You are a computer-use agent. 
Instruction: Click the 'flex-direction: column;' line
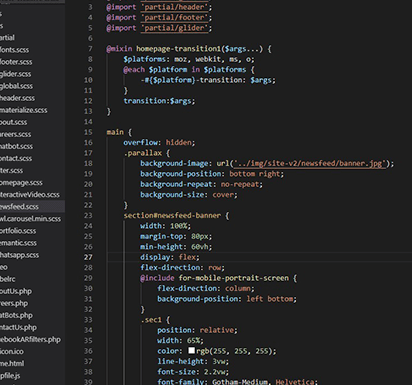tap(206, 288)
